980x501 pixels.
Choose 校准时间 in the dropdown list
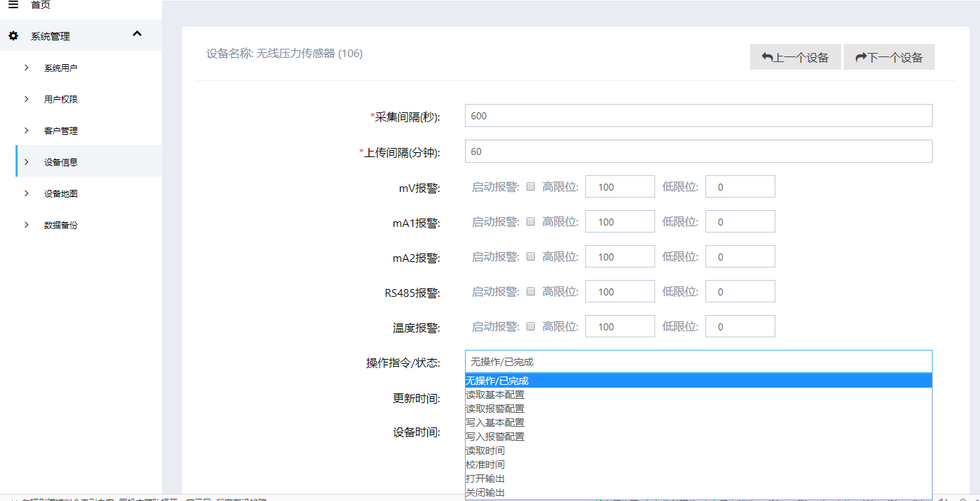(x=485, y=464)
